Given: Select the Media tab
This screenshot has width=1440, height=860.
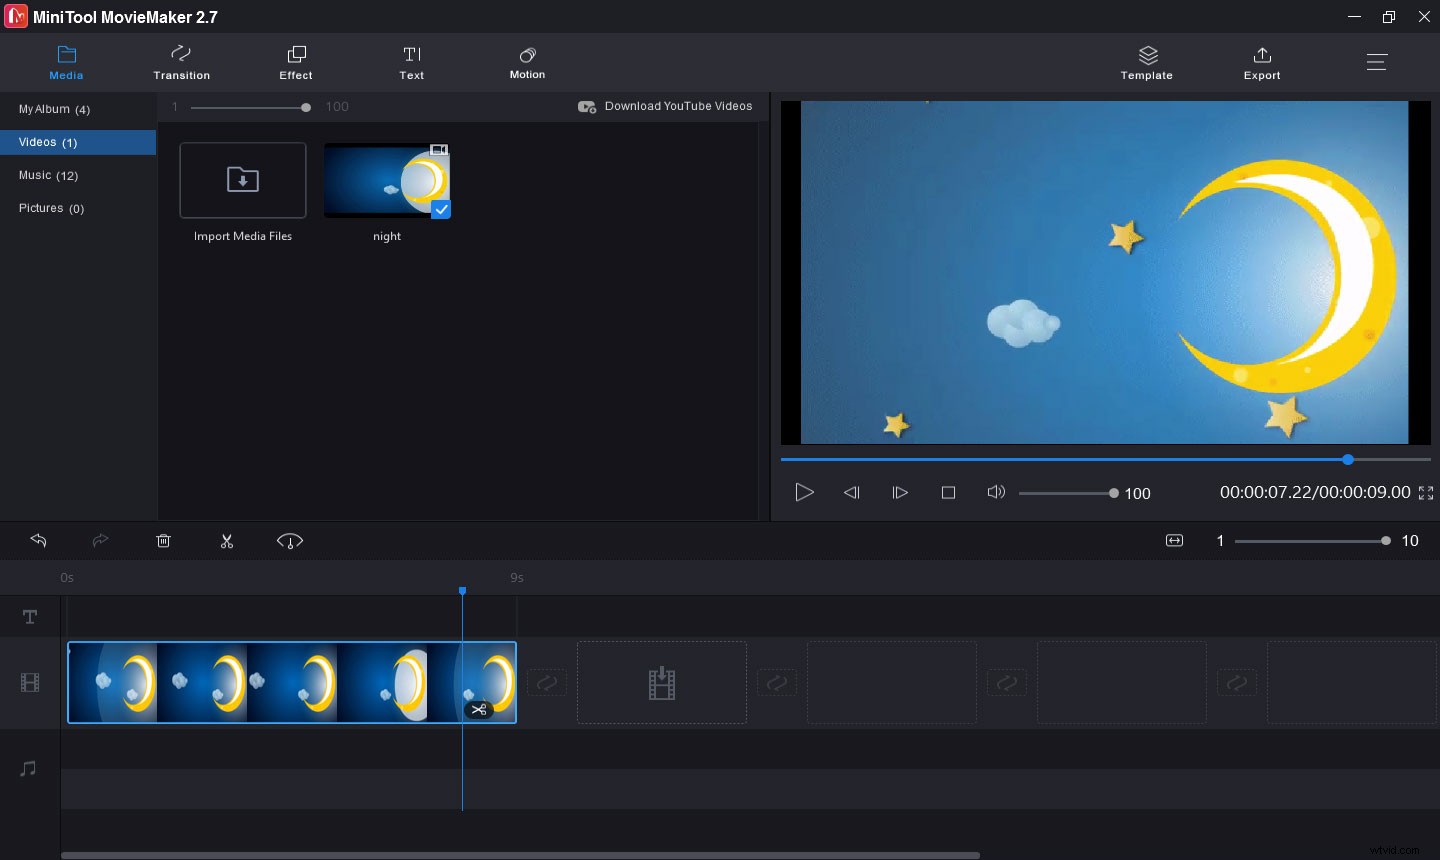Looking at the screenshot, I should tap(66, 62).
